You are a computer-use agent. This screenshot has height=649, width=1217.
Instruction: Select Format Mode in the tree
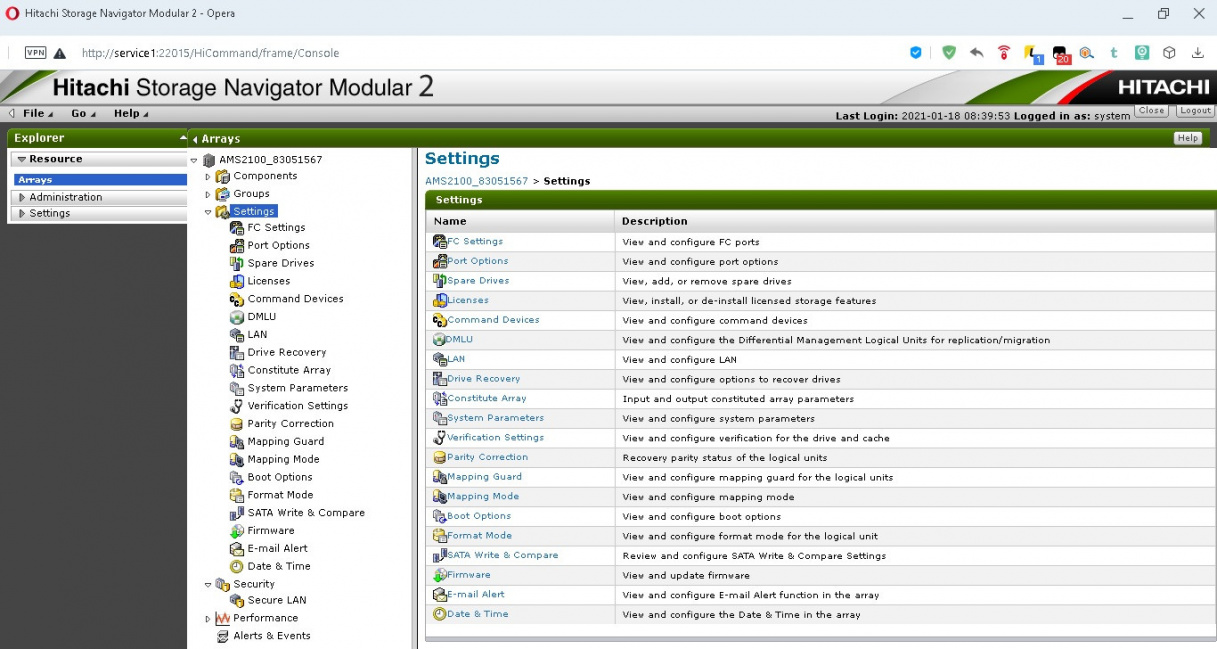point(281,495)
